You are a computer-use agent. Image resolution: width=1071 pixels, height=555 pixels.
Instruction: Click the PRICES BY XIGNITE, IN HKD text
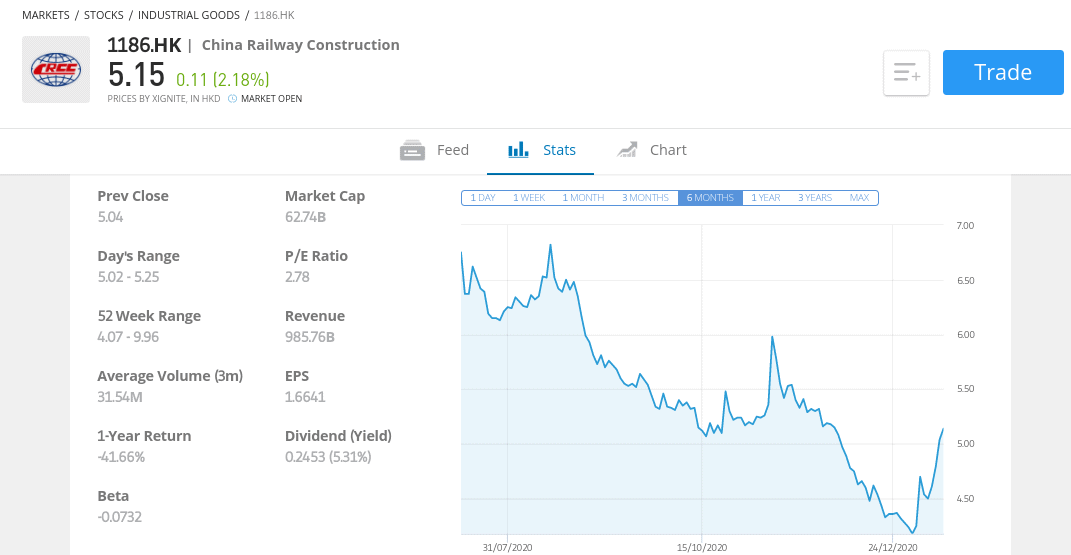164,99
